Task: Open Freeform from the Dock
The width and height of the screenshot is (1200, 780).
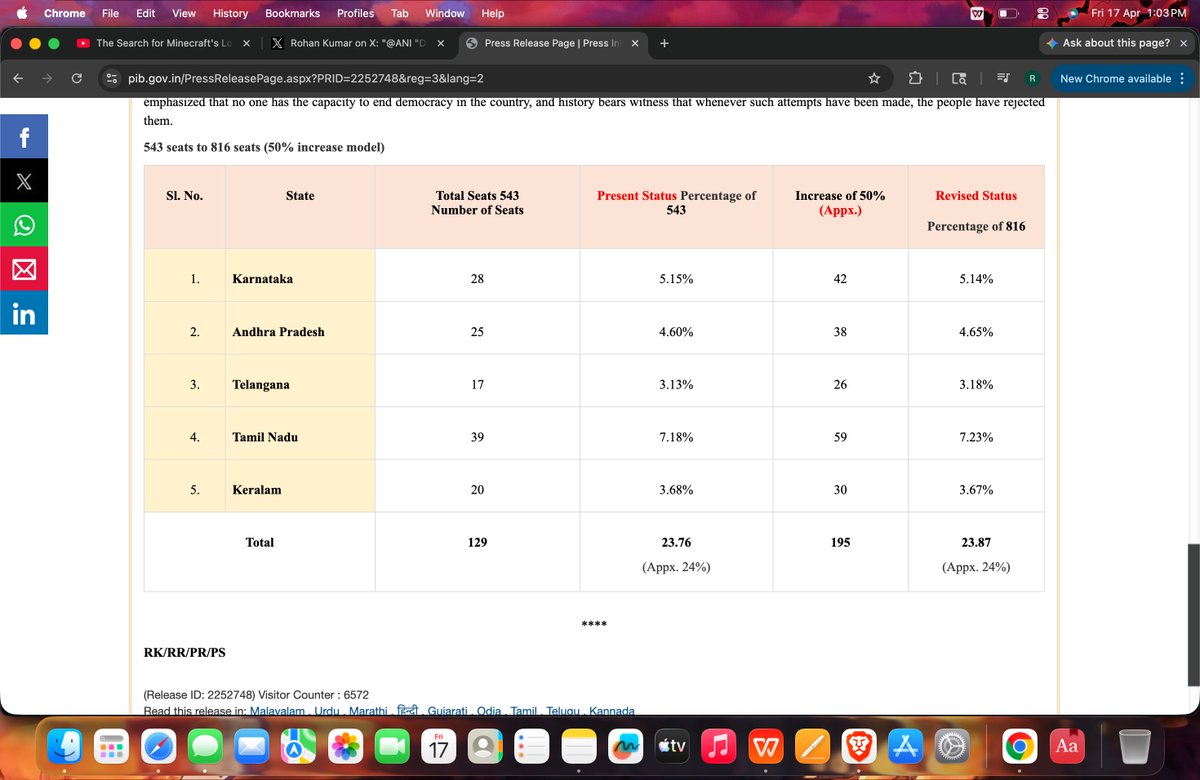Action: 625,746
